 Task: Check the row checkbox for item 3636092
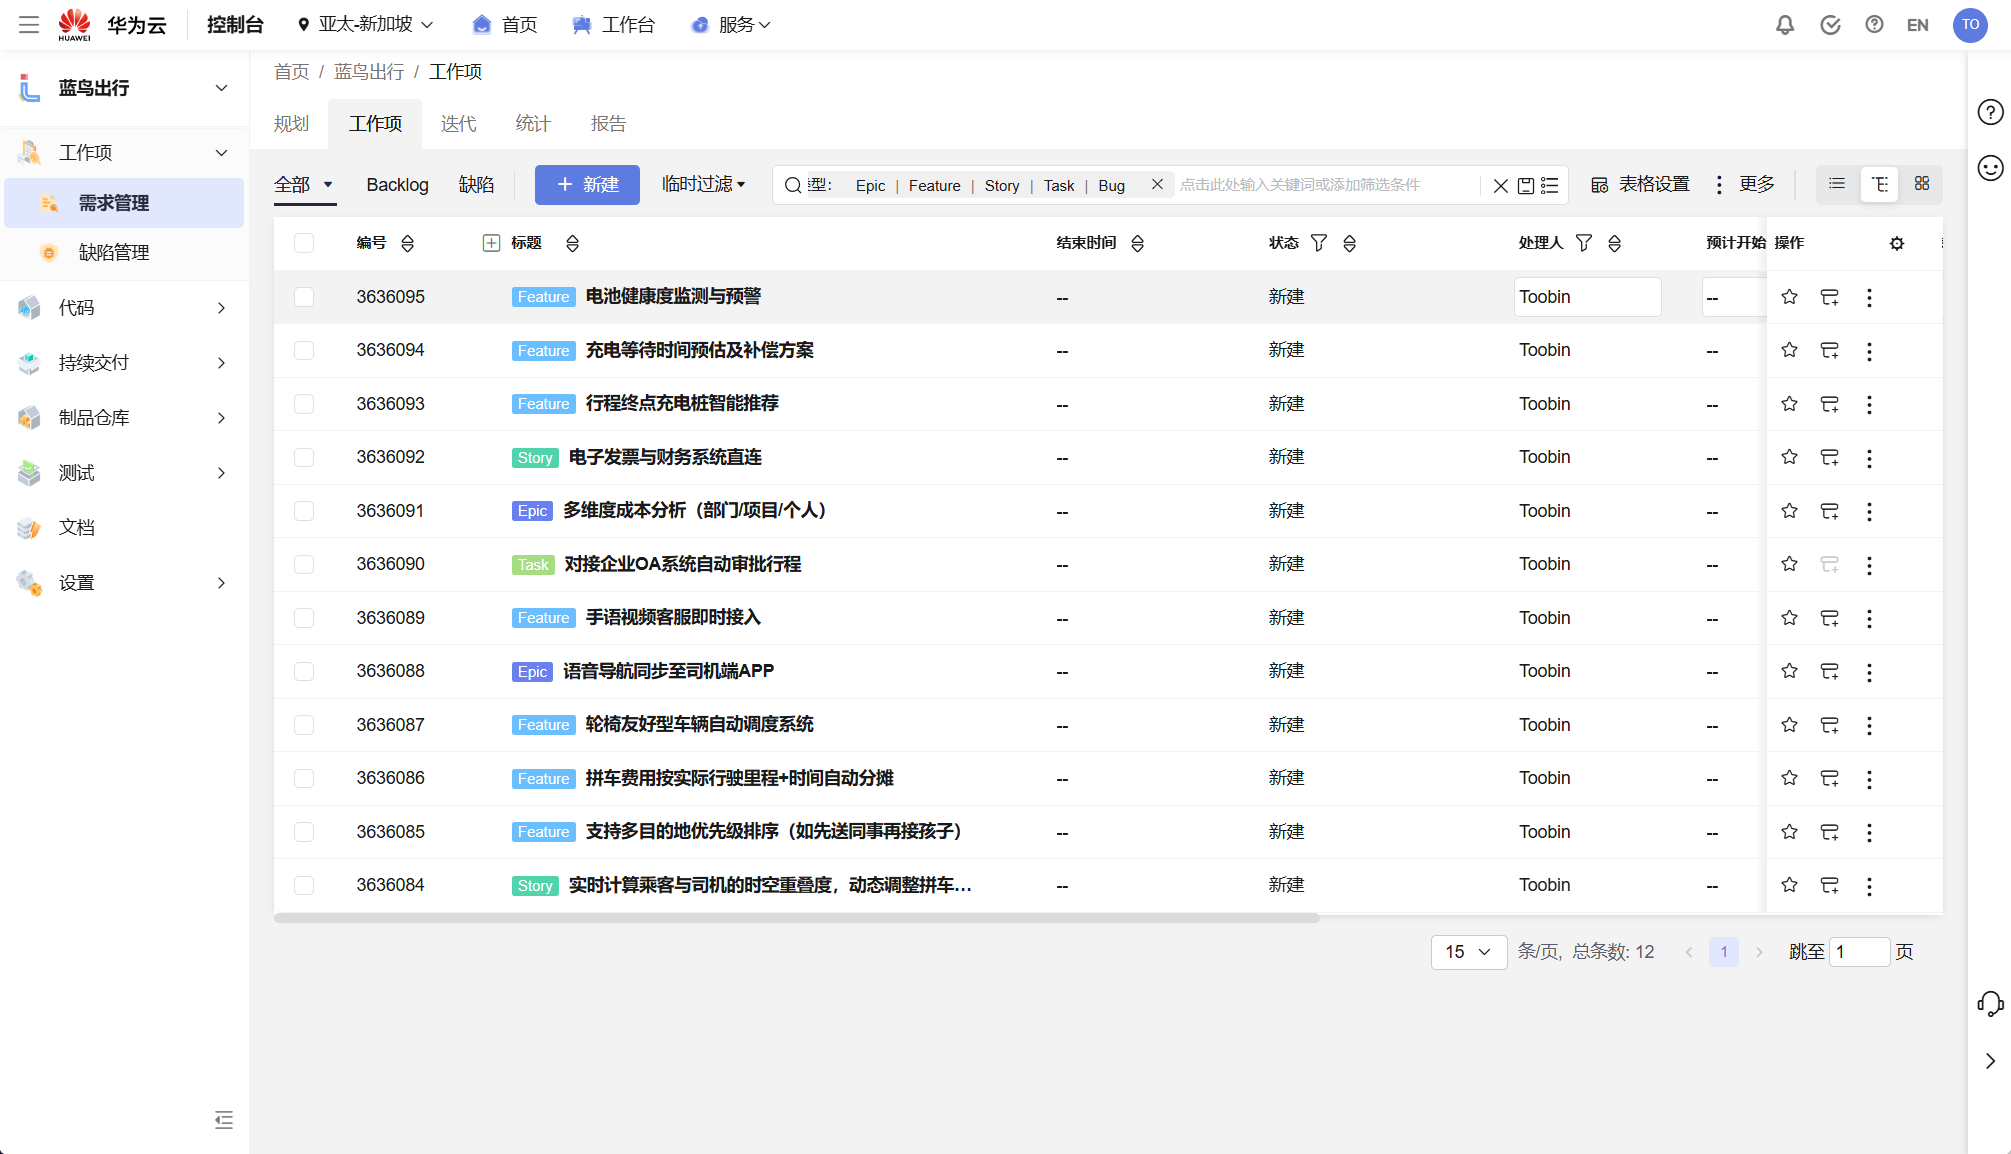304,457
